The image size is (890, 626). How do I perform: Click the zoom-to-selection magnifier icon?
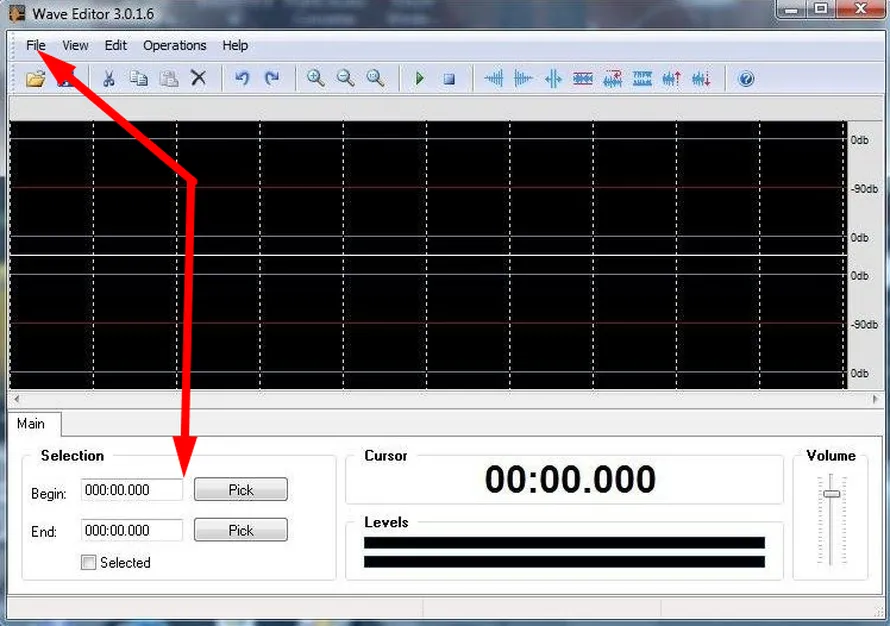[375, 78]
